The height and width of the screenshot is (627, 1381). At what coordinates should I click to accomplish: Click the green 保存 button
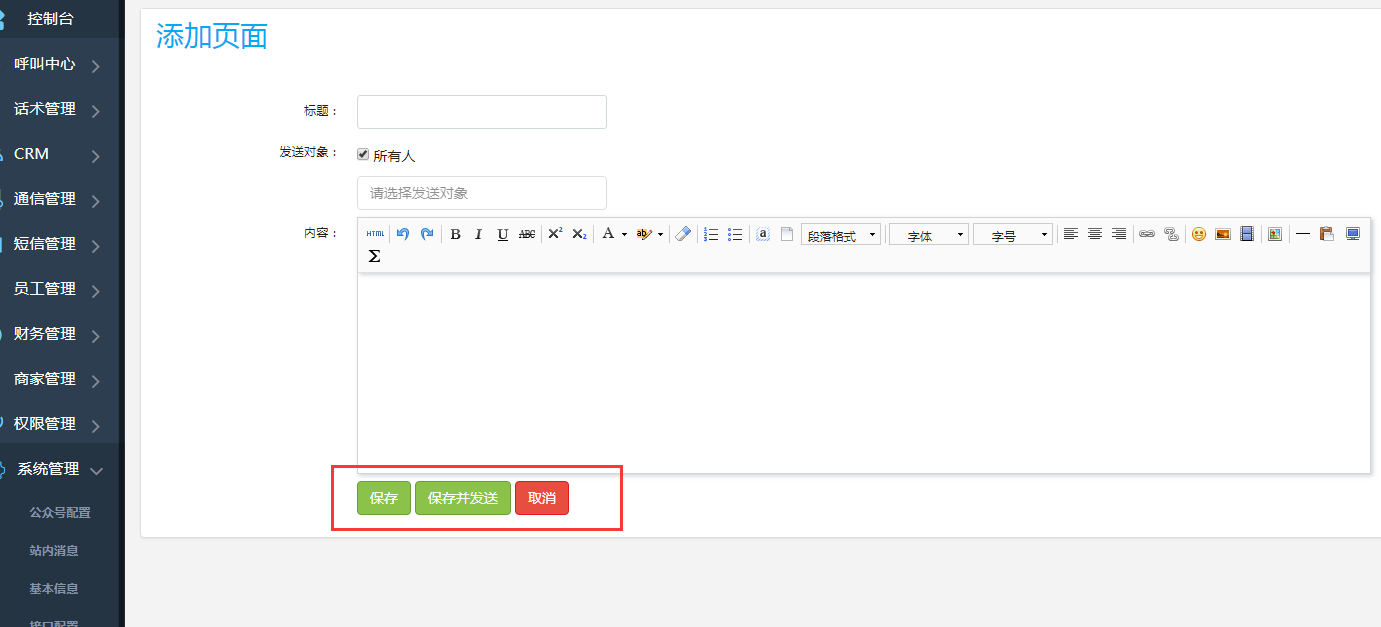tap(384, 498)
